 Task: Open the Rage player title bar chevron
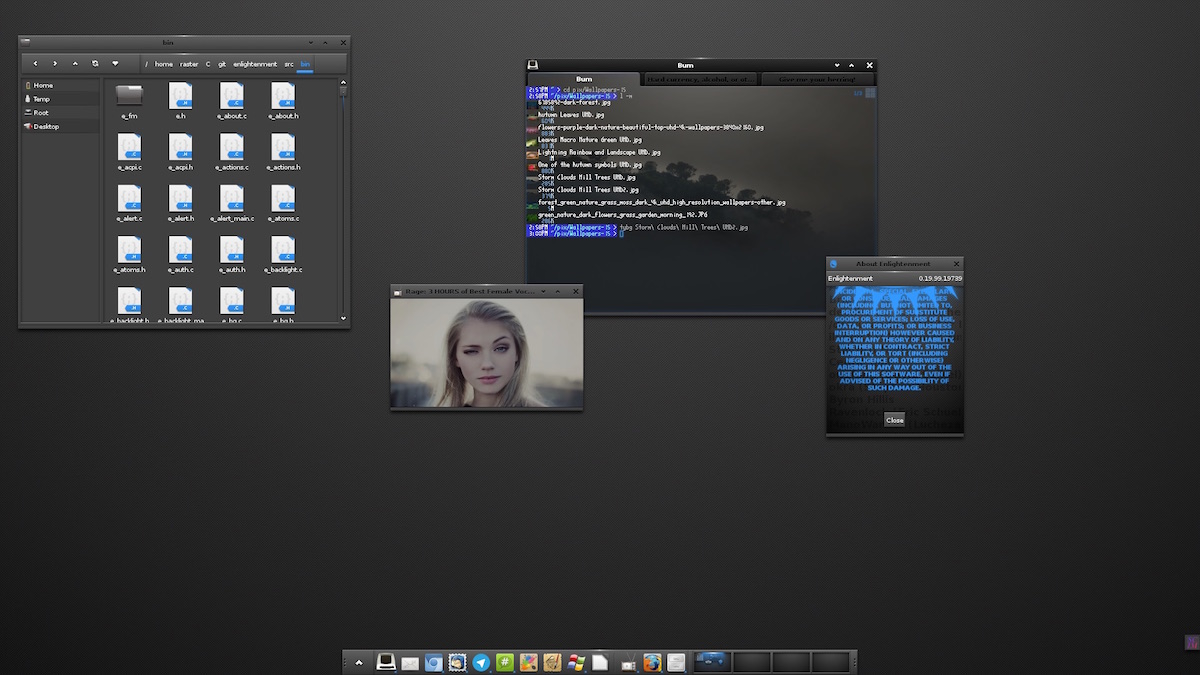(x=544, y=291)
